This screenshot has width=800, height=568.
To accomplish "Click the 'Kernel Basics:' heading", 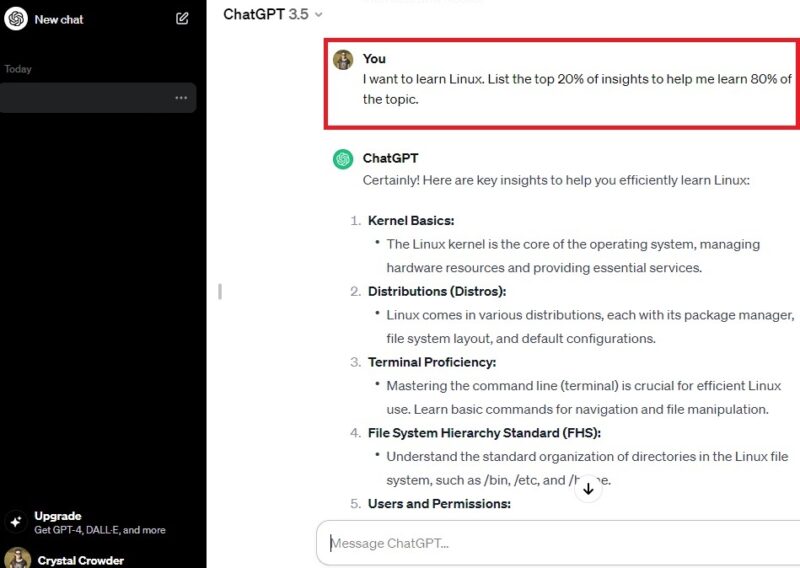I will point(411,220).
